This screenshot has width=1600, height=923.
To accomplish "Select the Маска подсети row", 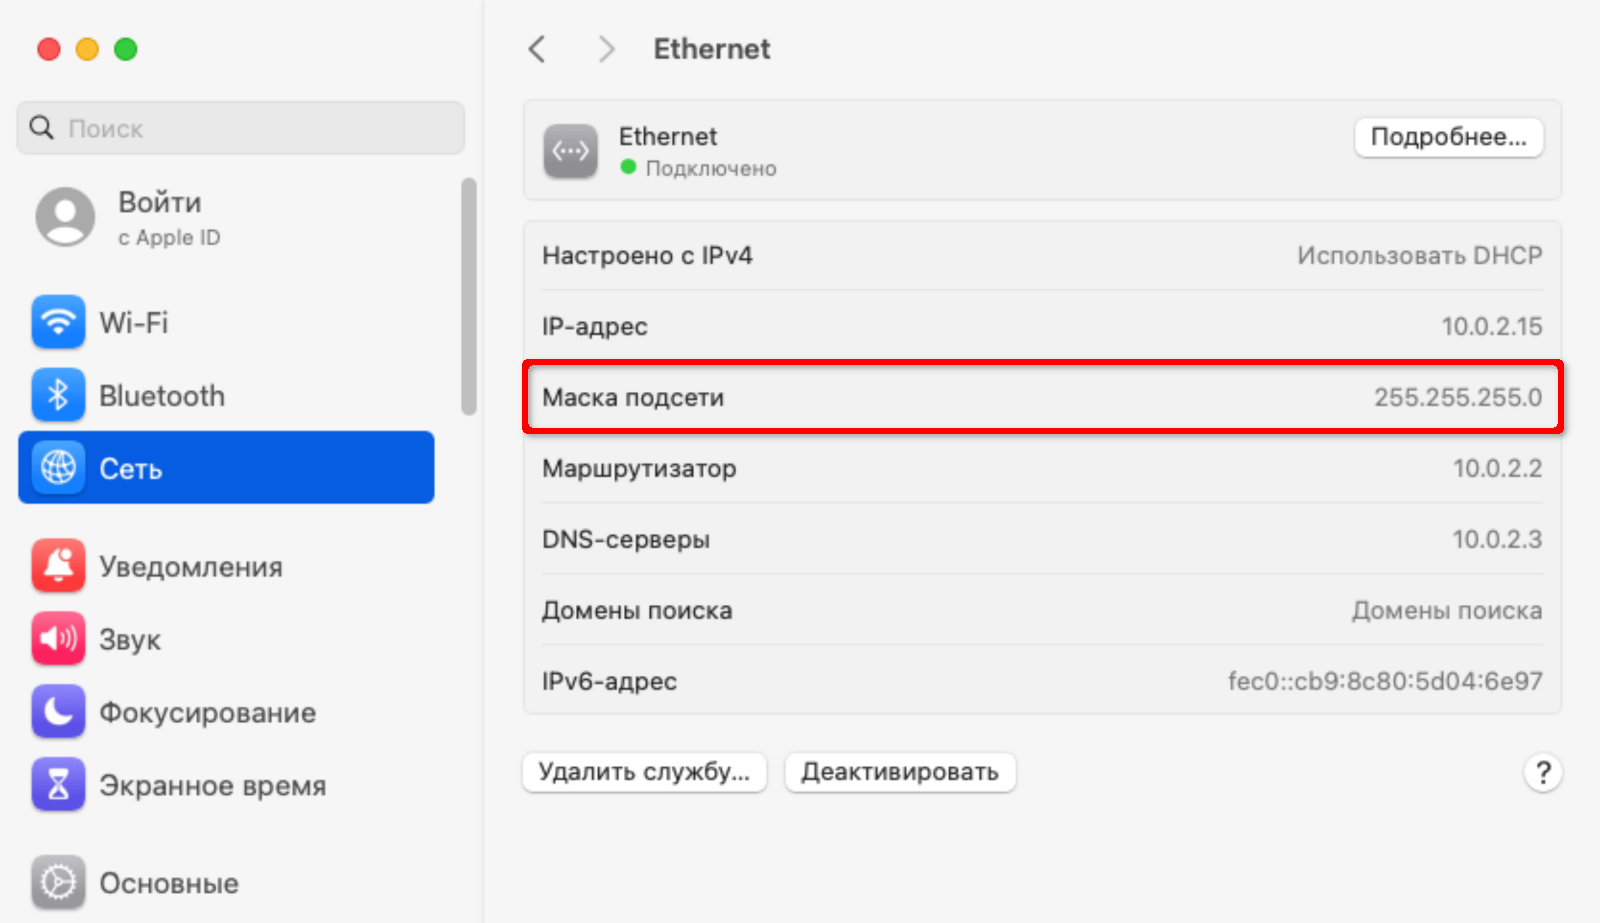I will (1042, 397).
